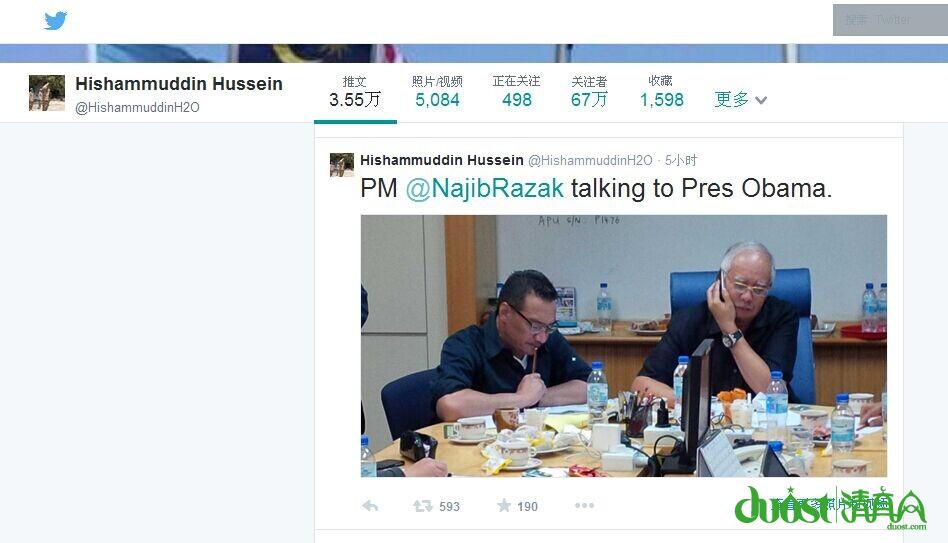This screenshot has width=948, height=543.
Task: Expand the 更多 dropdown menu
Action: [740, 99]
